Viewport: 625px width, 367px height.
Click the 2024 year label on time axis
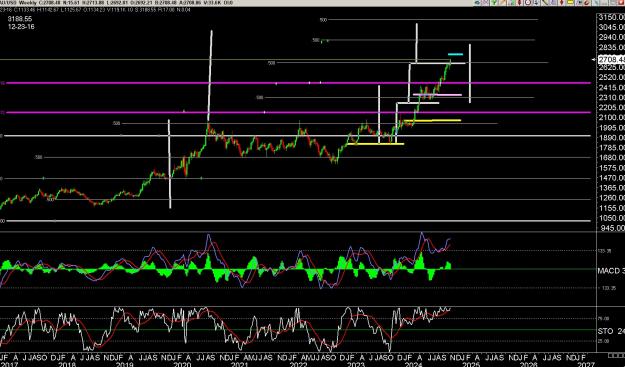click(x=414, y=364)
